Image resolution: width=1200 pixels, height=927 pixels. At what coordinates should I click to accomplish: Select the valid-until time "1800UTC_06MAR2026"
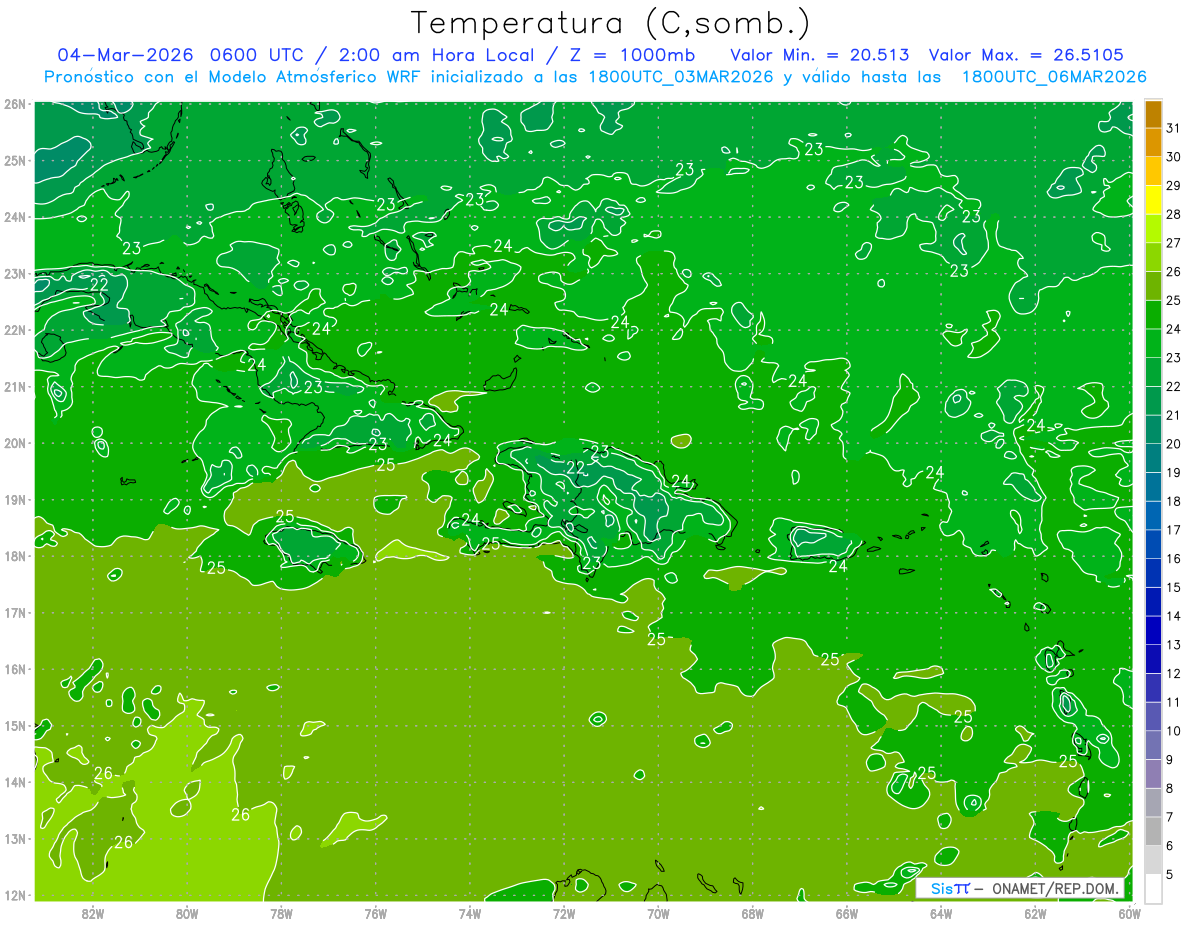(x=1053, y=77)
